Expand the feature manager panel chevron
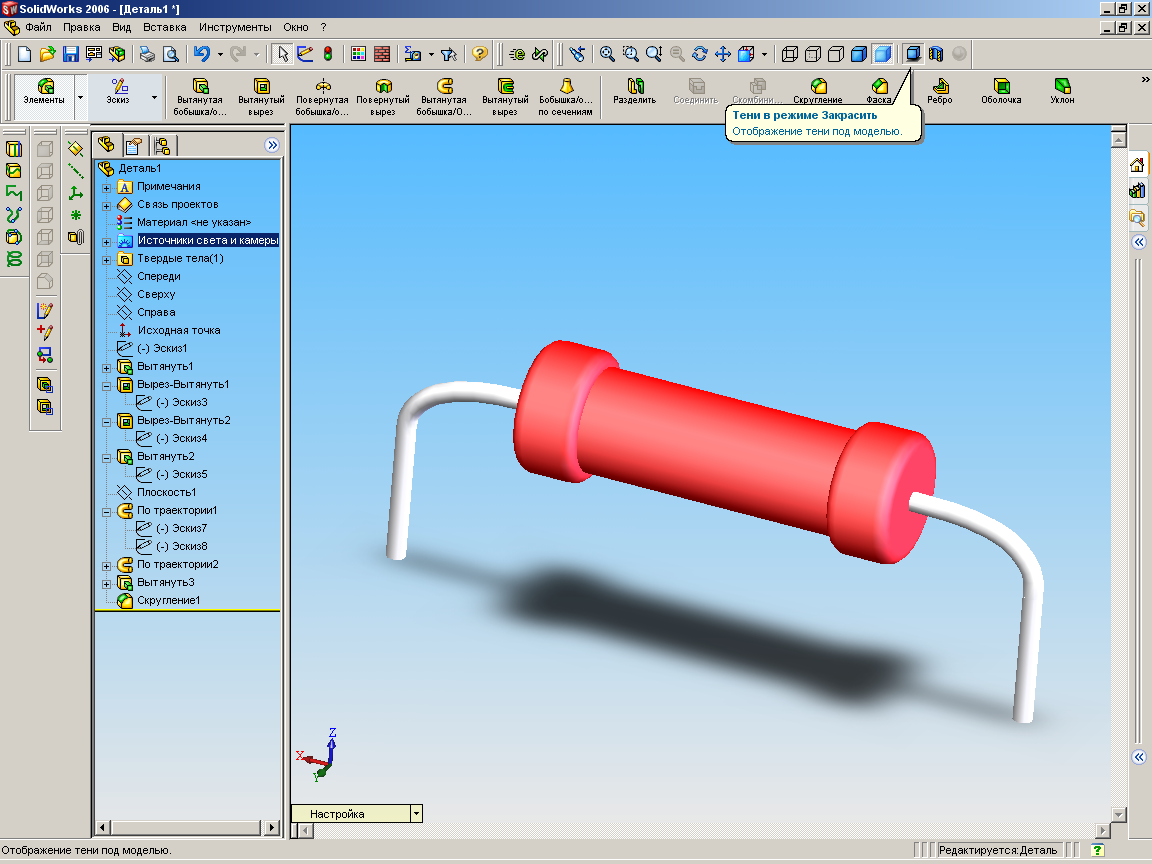 pyautogui.click(x=273, y=145)
